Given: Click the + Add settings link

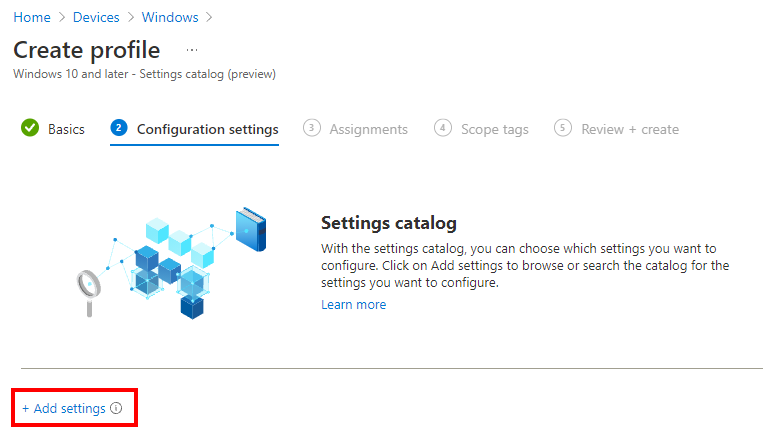Looking at the screenshot, I should 64,408.
